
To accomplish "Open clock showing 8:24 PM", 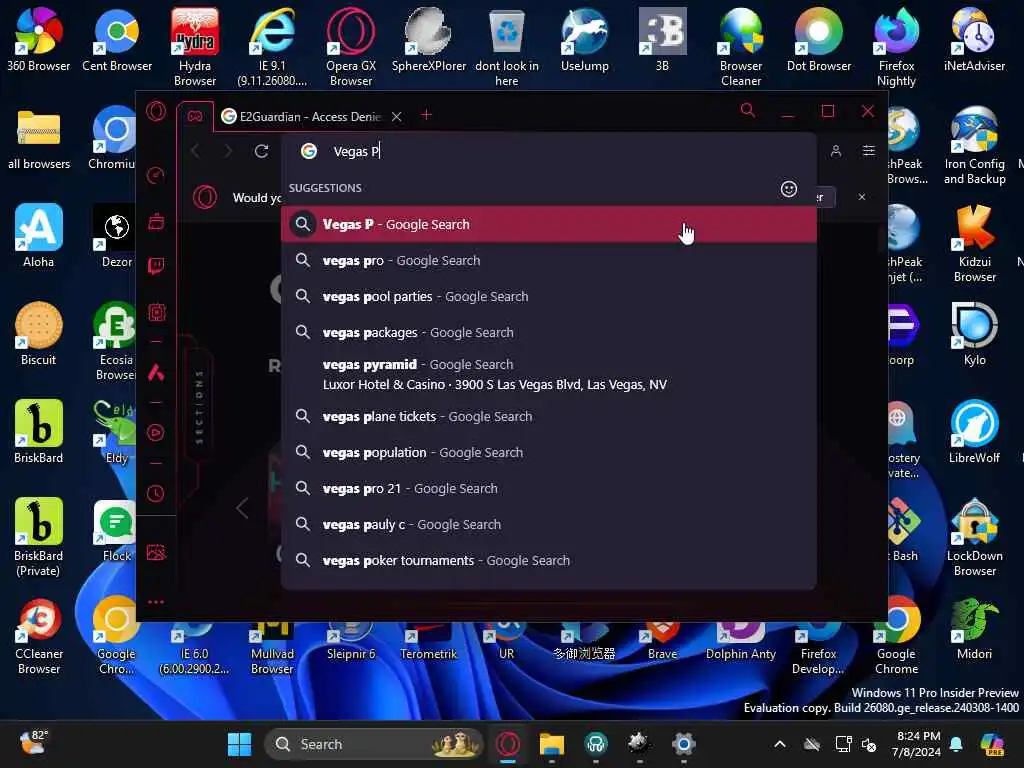I will click(x=918, y=744).
